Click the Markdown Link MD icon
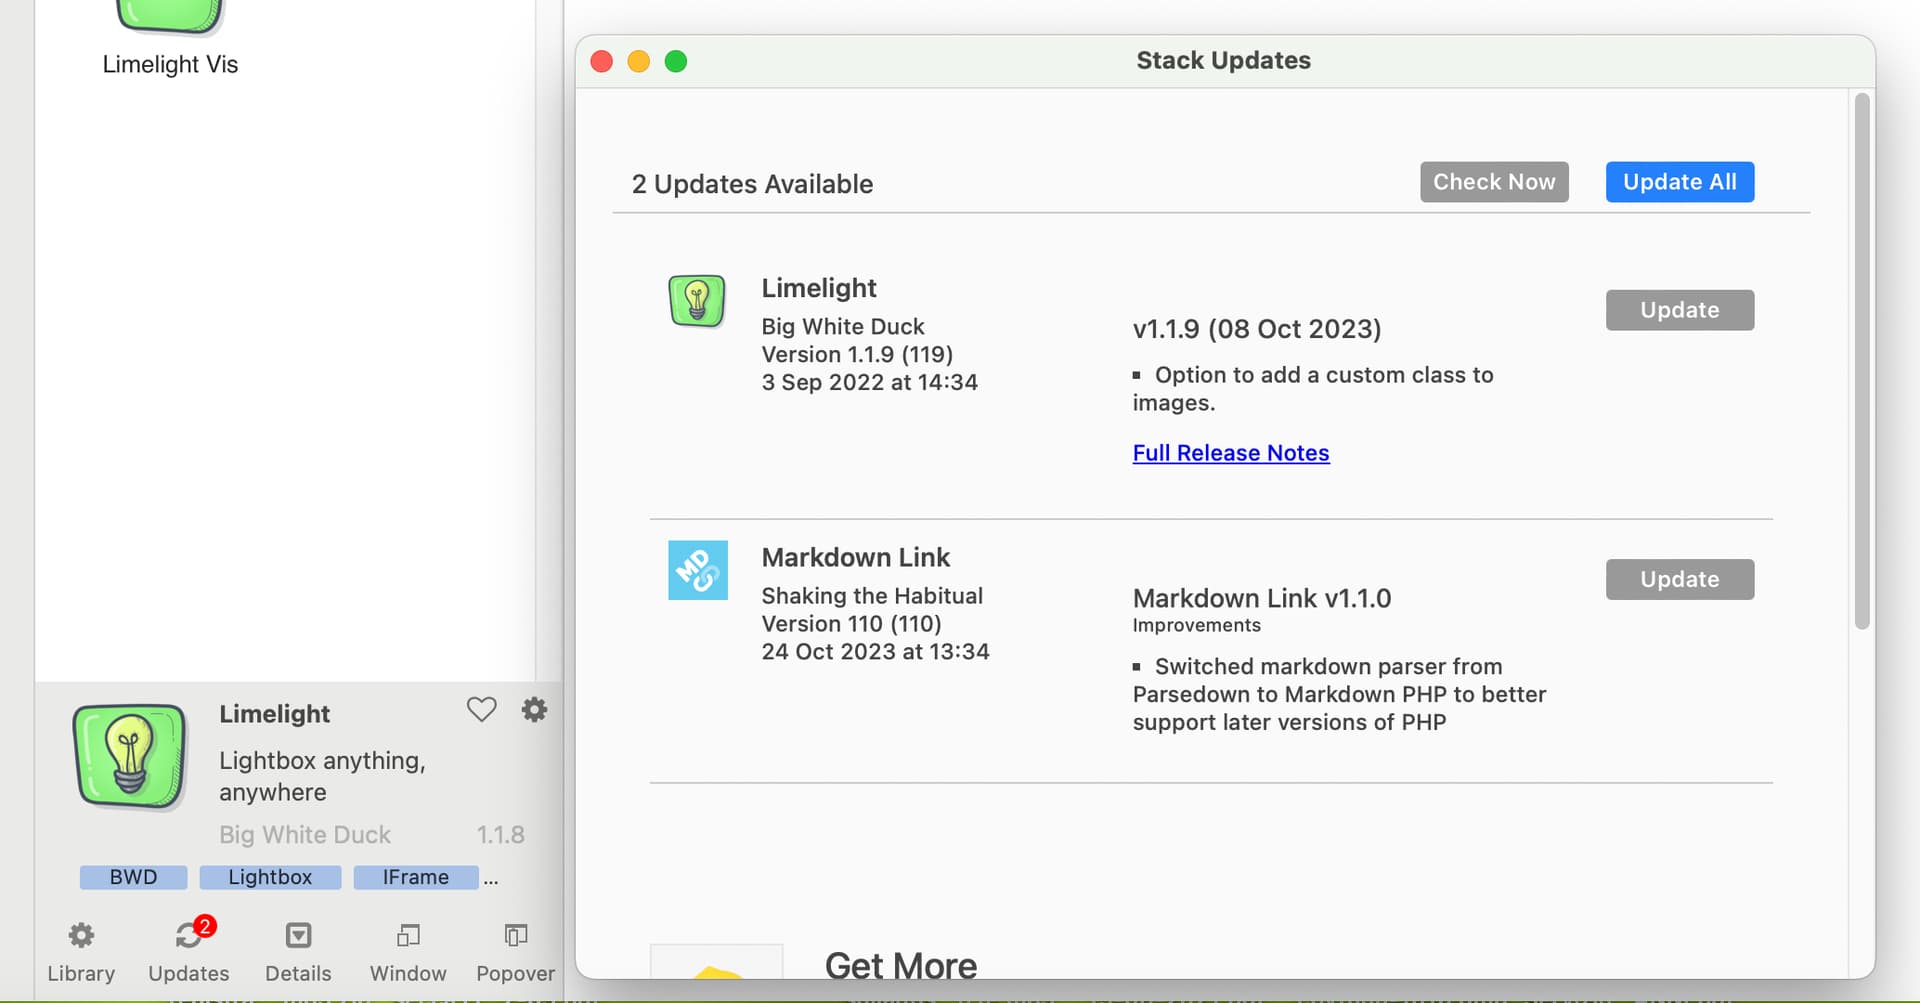 698,570
